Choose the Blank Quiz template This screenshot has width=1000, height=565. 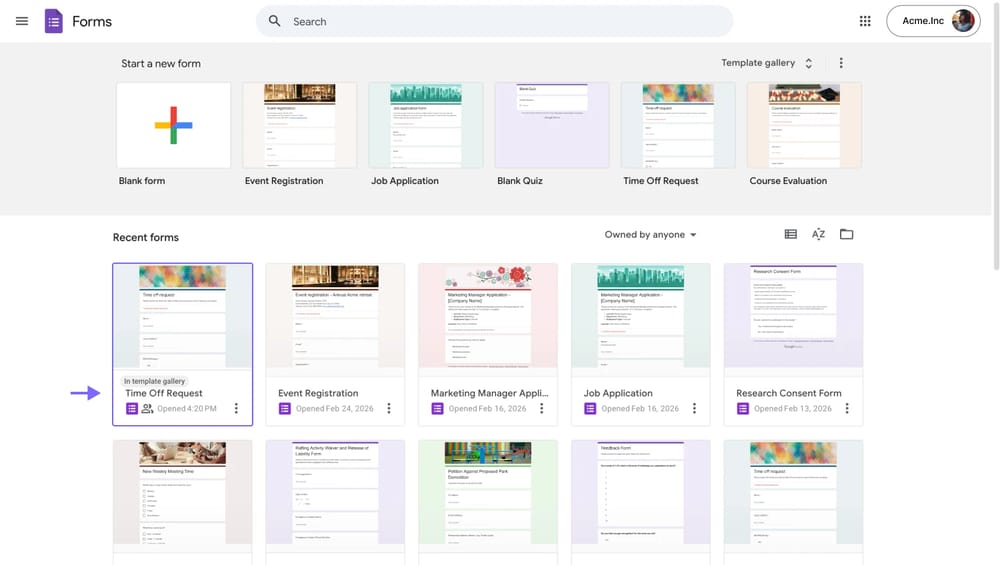click(x=552, y=125)
